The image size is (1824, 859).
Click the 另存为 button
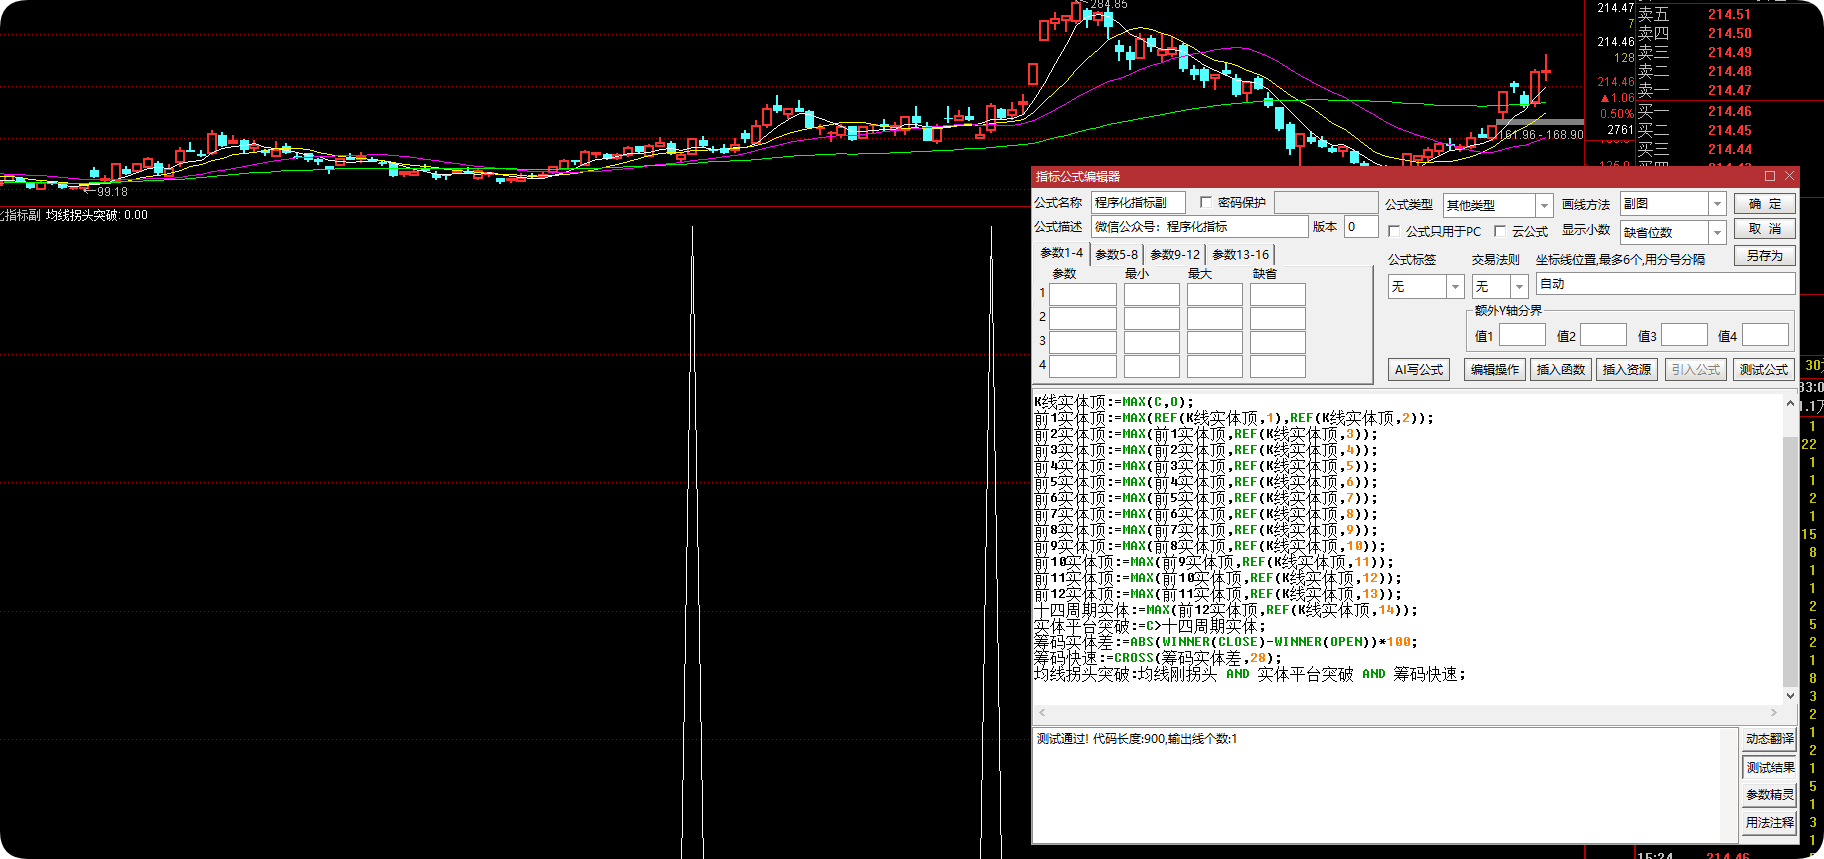1764,256
